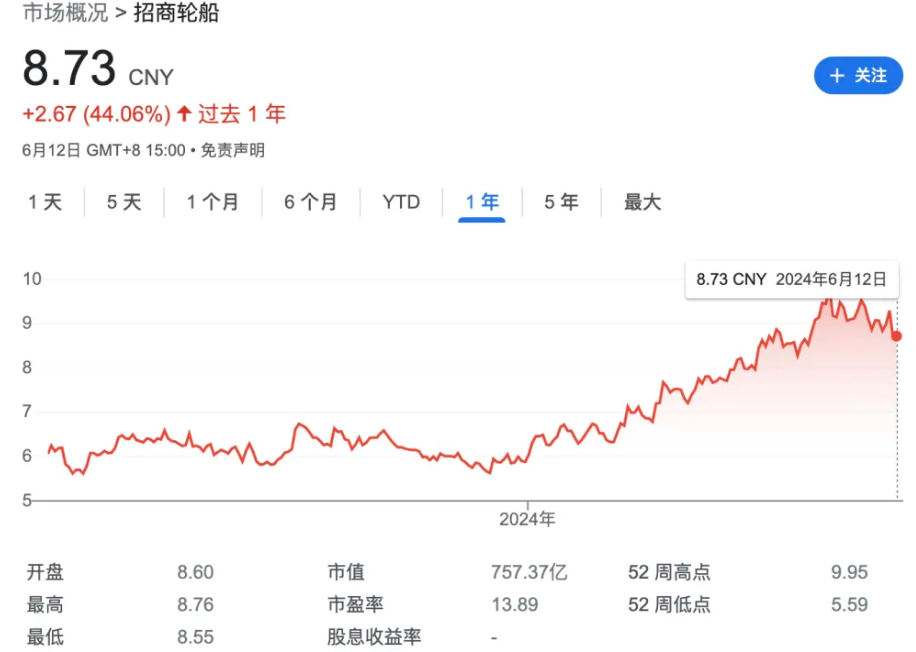
Task: Click the red data point on chart
Action: [897, 336]
